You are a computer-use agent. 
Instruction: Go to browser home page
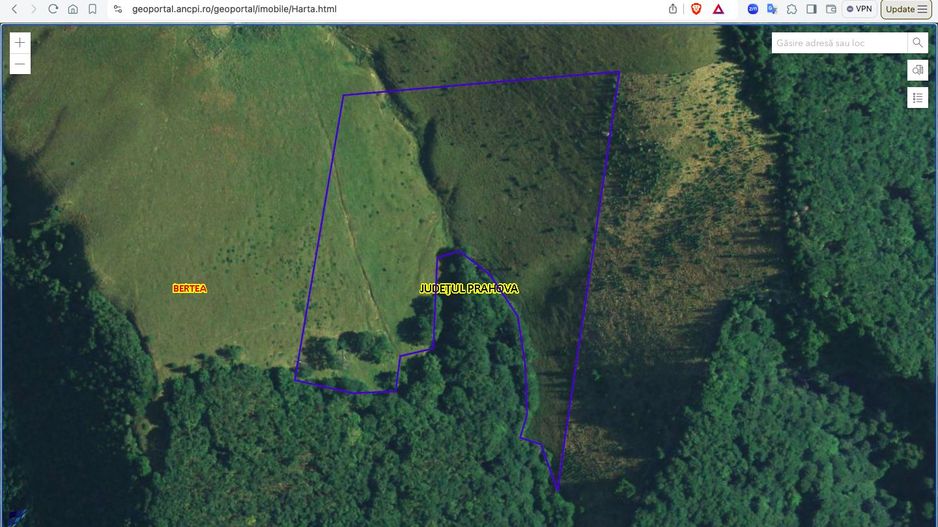(x=73, y=9)
